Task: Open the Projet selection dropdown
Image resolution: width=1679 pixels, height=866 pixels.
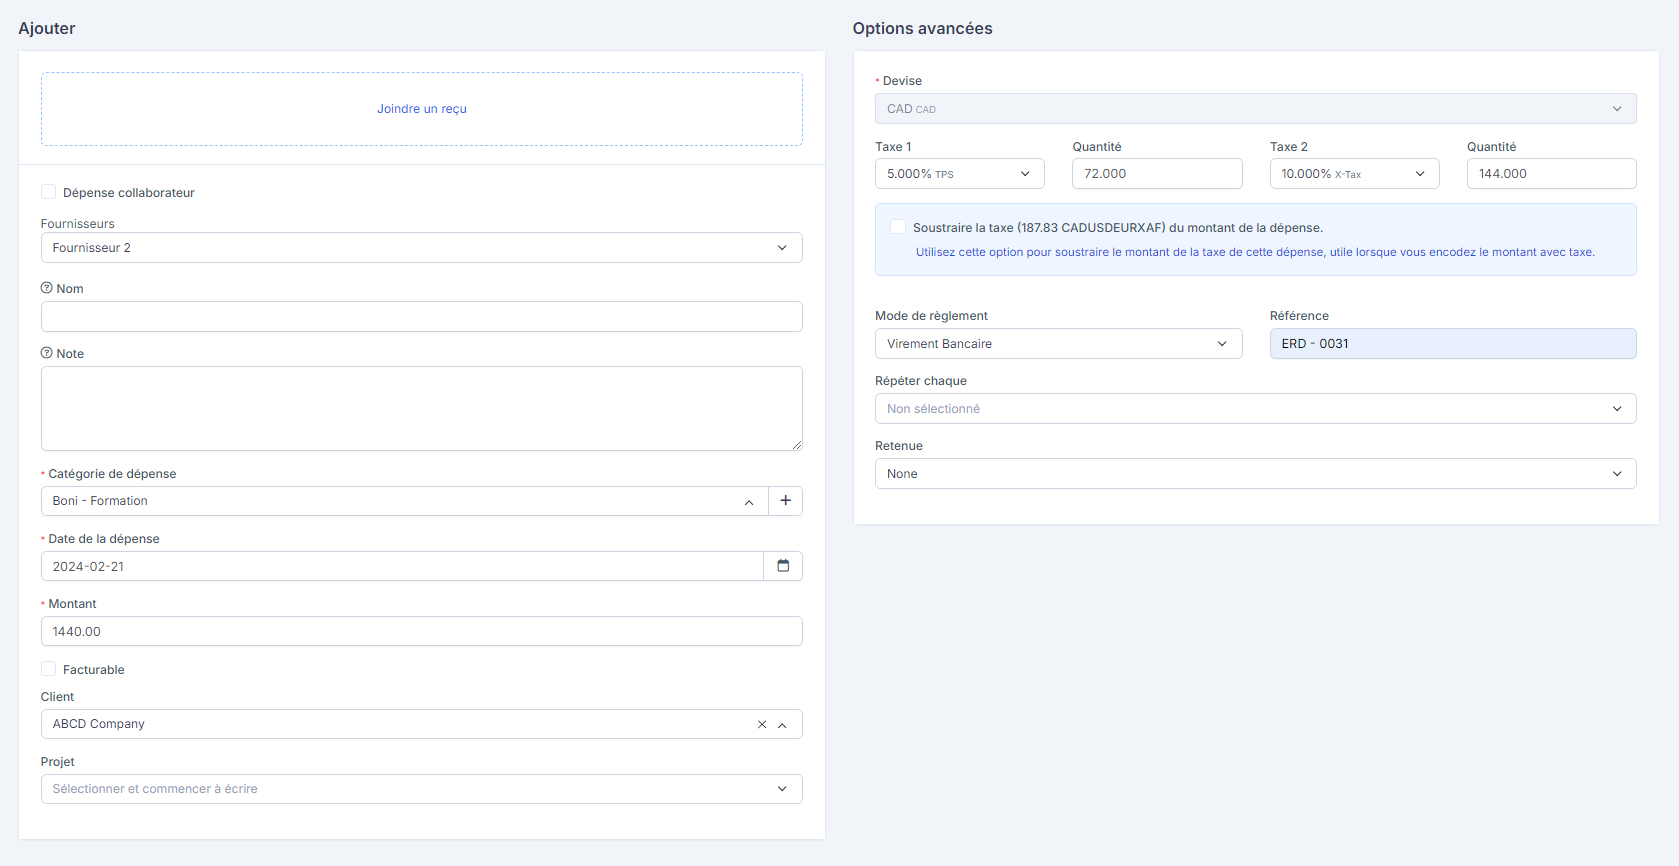Action: point(421,789)
